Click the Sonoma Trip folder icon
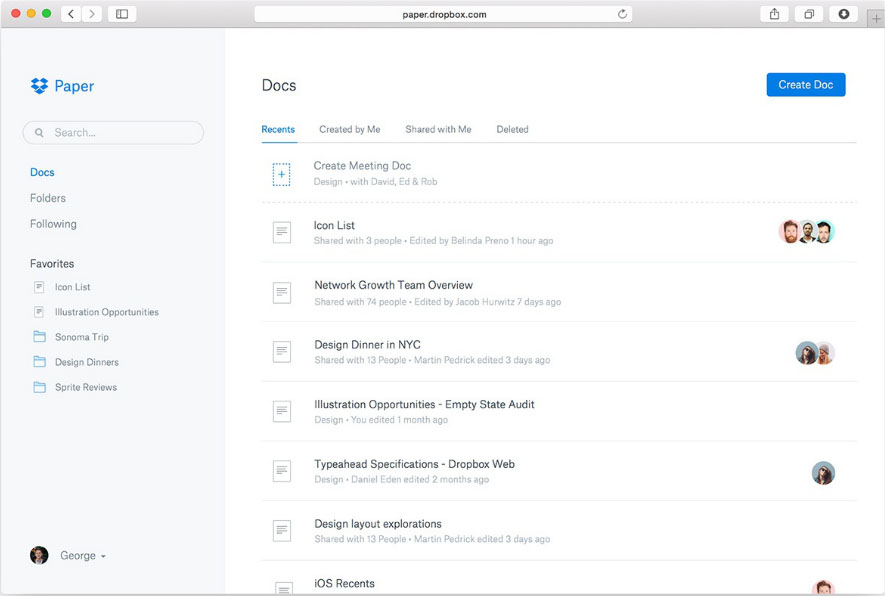The width and height of the screenshot is (885, 596). click(40, 337)
